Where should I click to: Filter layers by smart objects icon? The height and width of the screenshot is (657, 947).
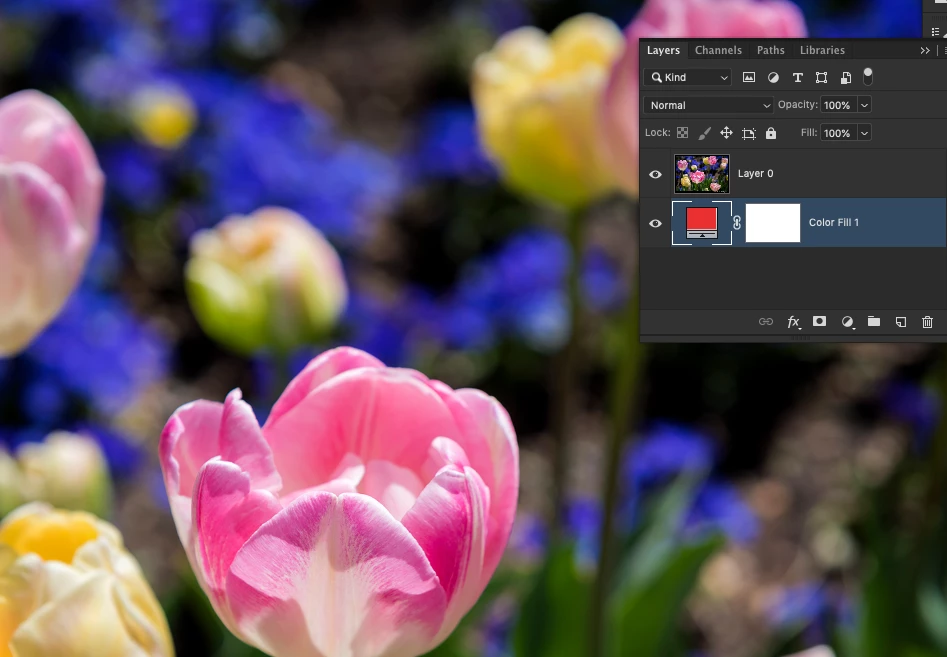click(x=846, y=77)
